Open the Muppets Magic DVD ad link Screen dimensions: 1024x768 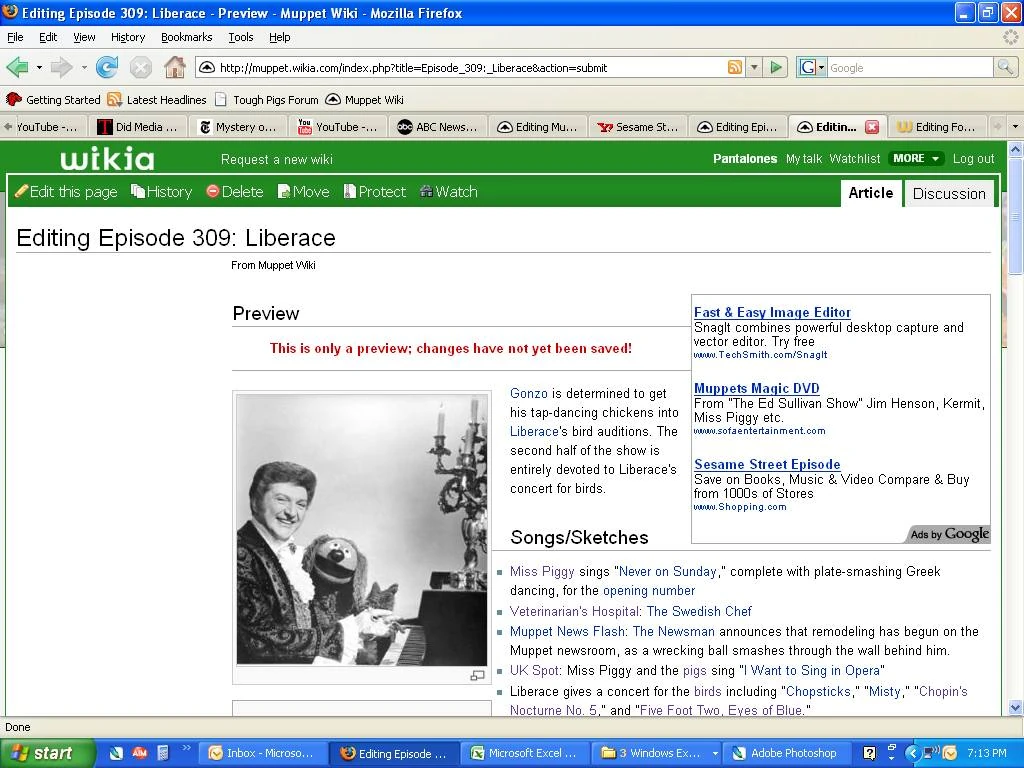pos(756,388)
